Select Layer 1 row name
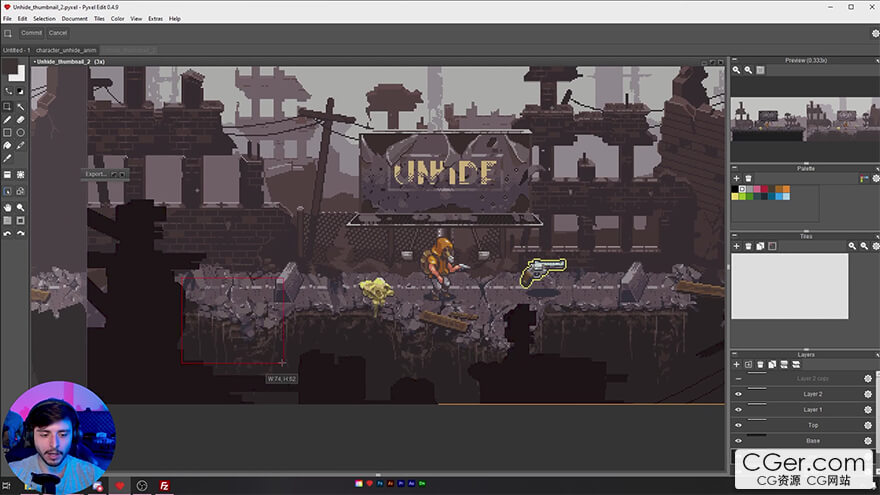Image resolution: width=880 pixels, height=495 pixels. (813, 410)
